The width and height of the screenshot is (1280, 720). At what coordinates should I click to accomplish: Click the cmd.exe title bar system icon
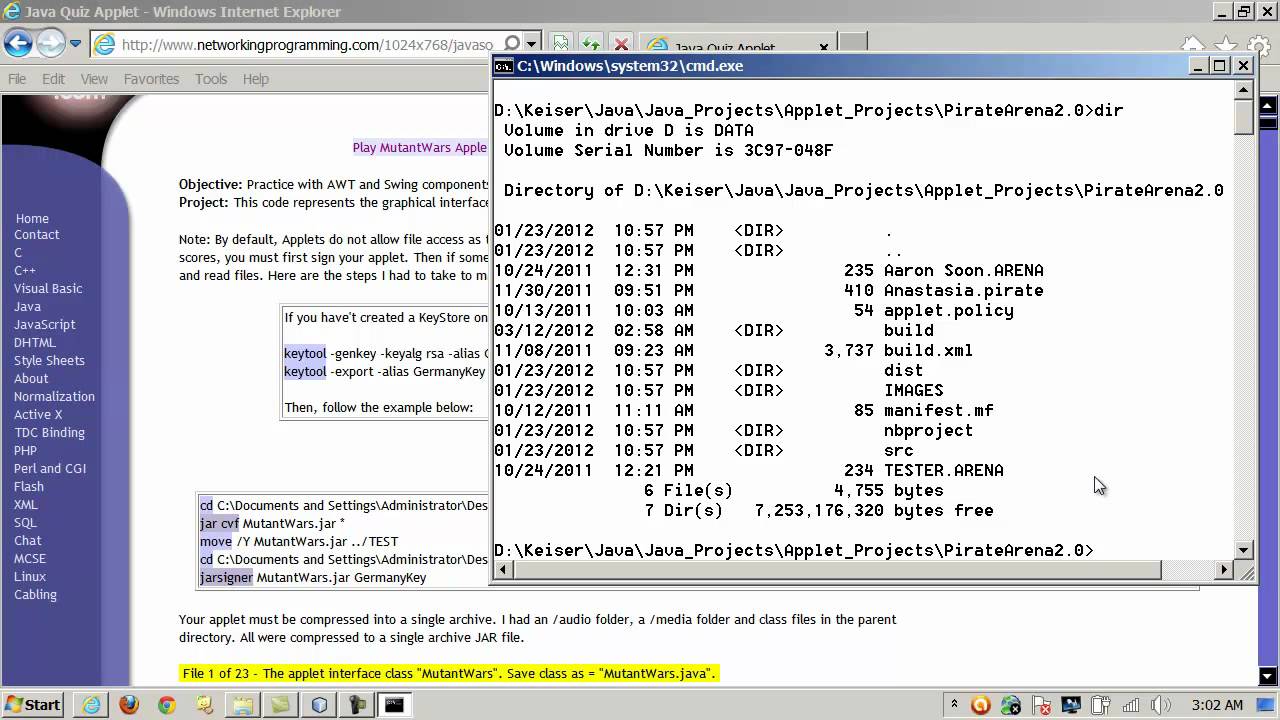point(504,66)
